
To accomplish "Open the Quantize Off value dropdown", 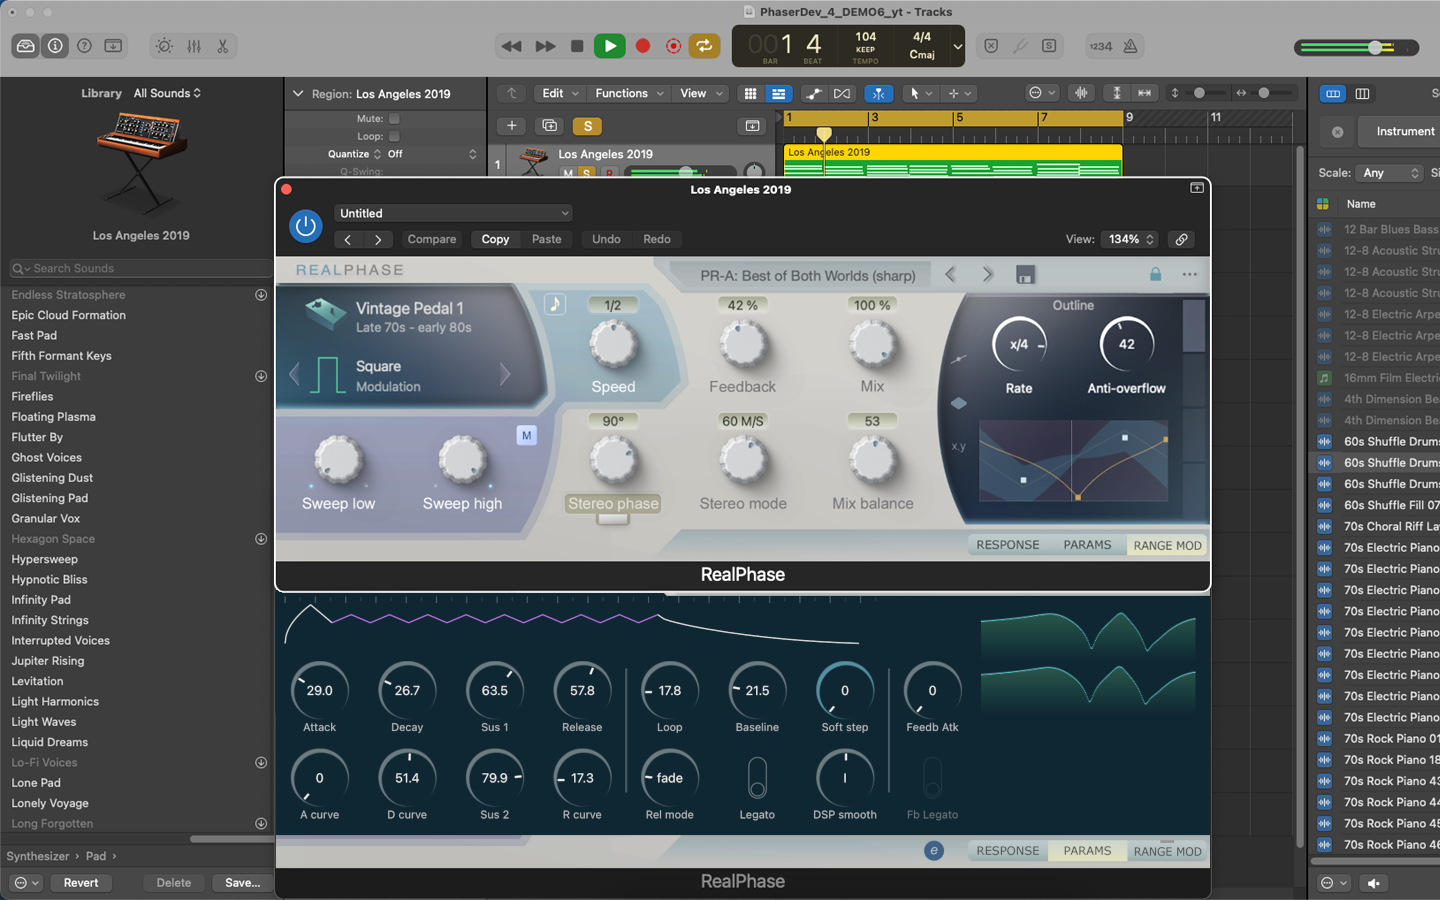I will [432, 154].
